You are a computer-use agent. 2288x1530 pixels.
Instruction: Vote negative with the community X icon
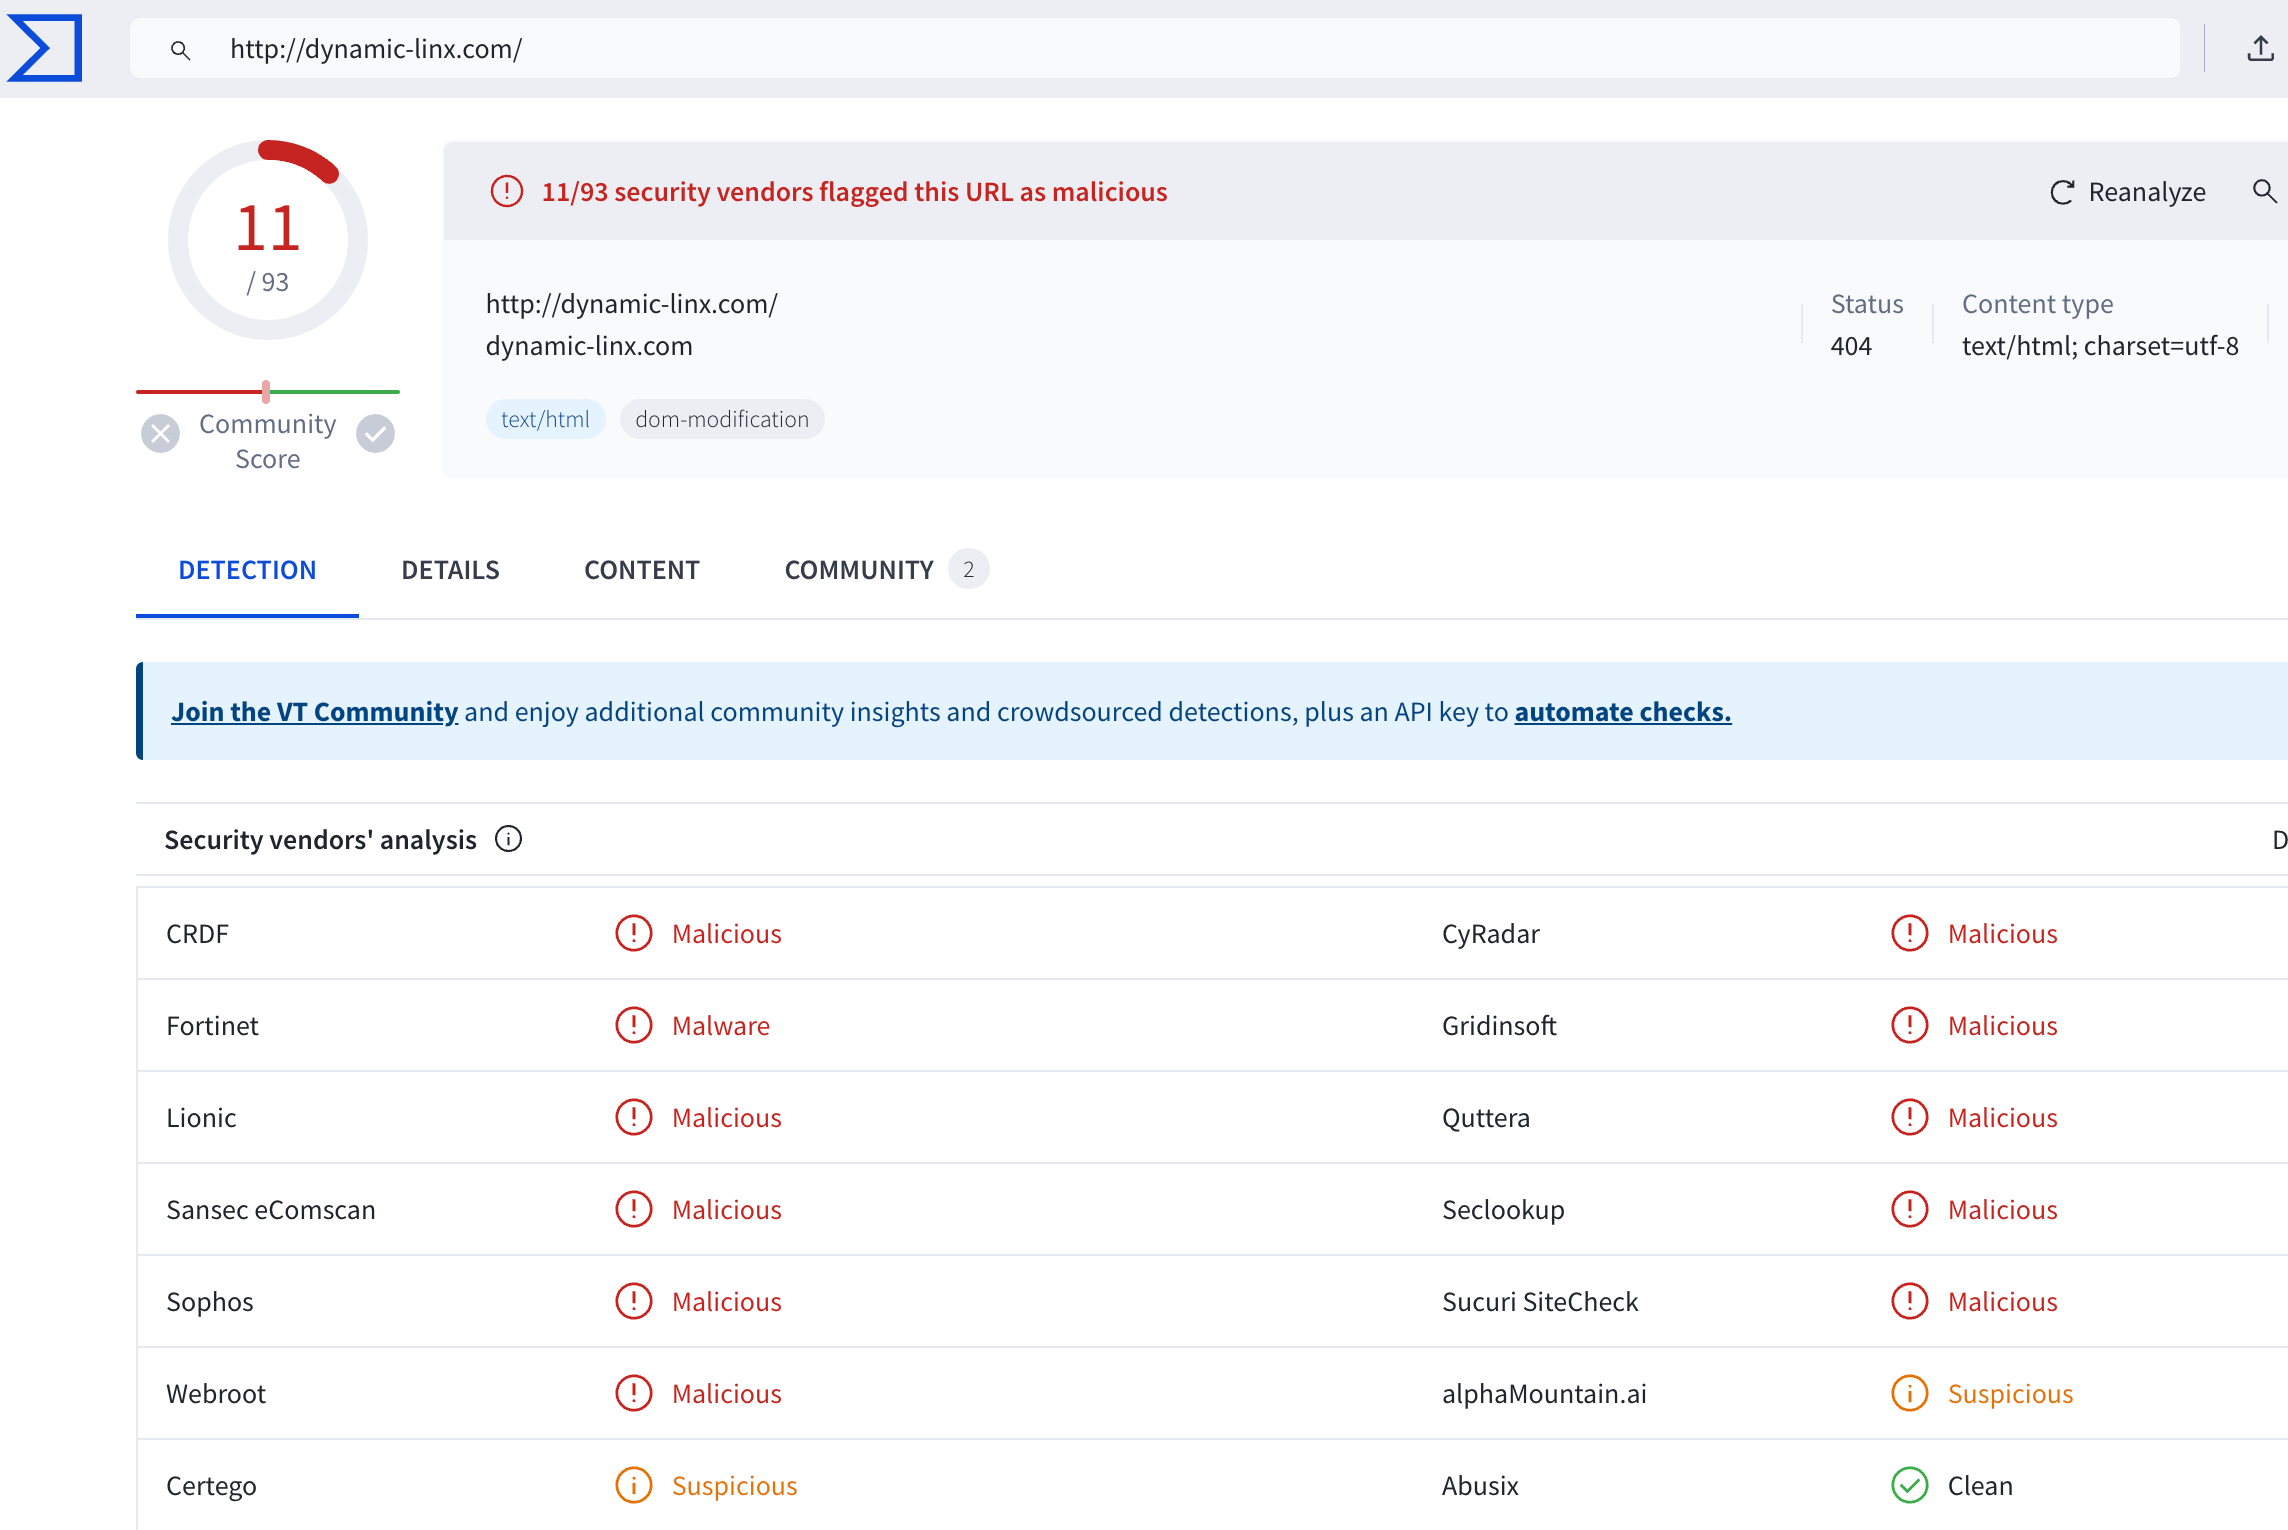tap(160, 434)
